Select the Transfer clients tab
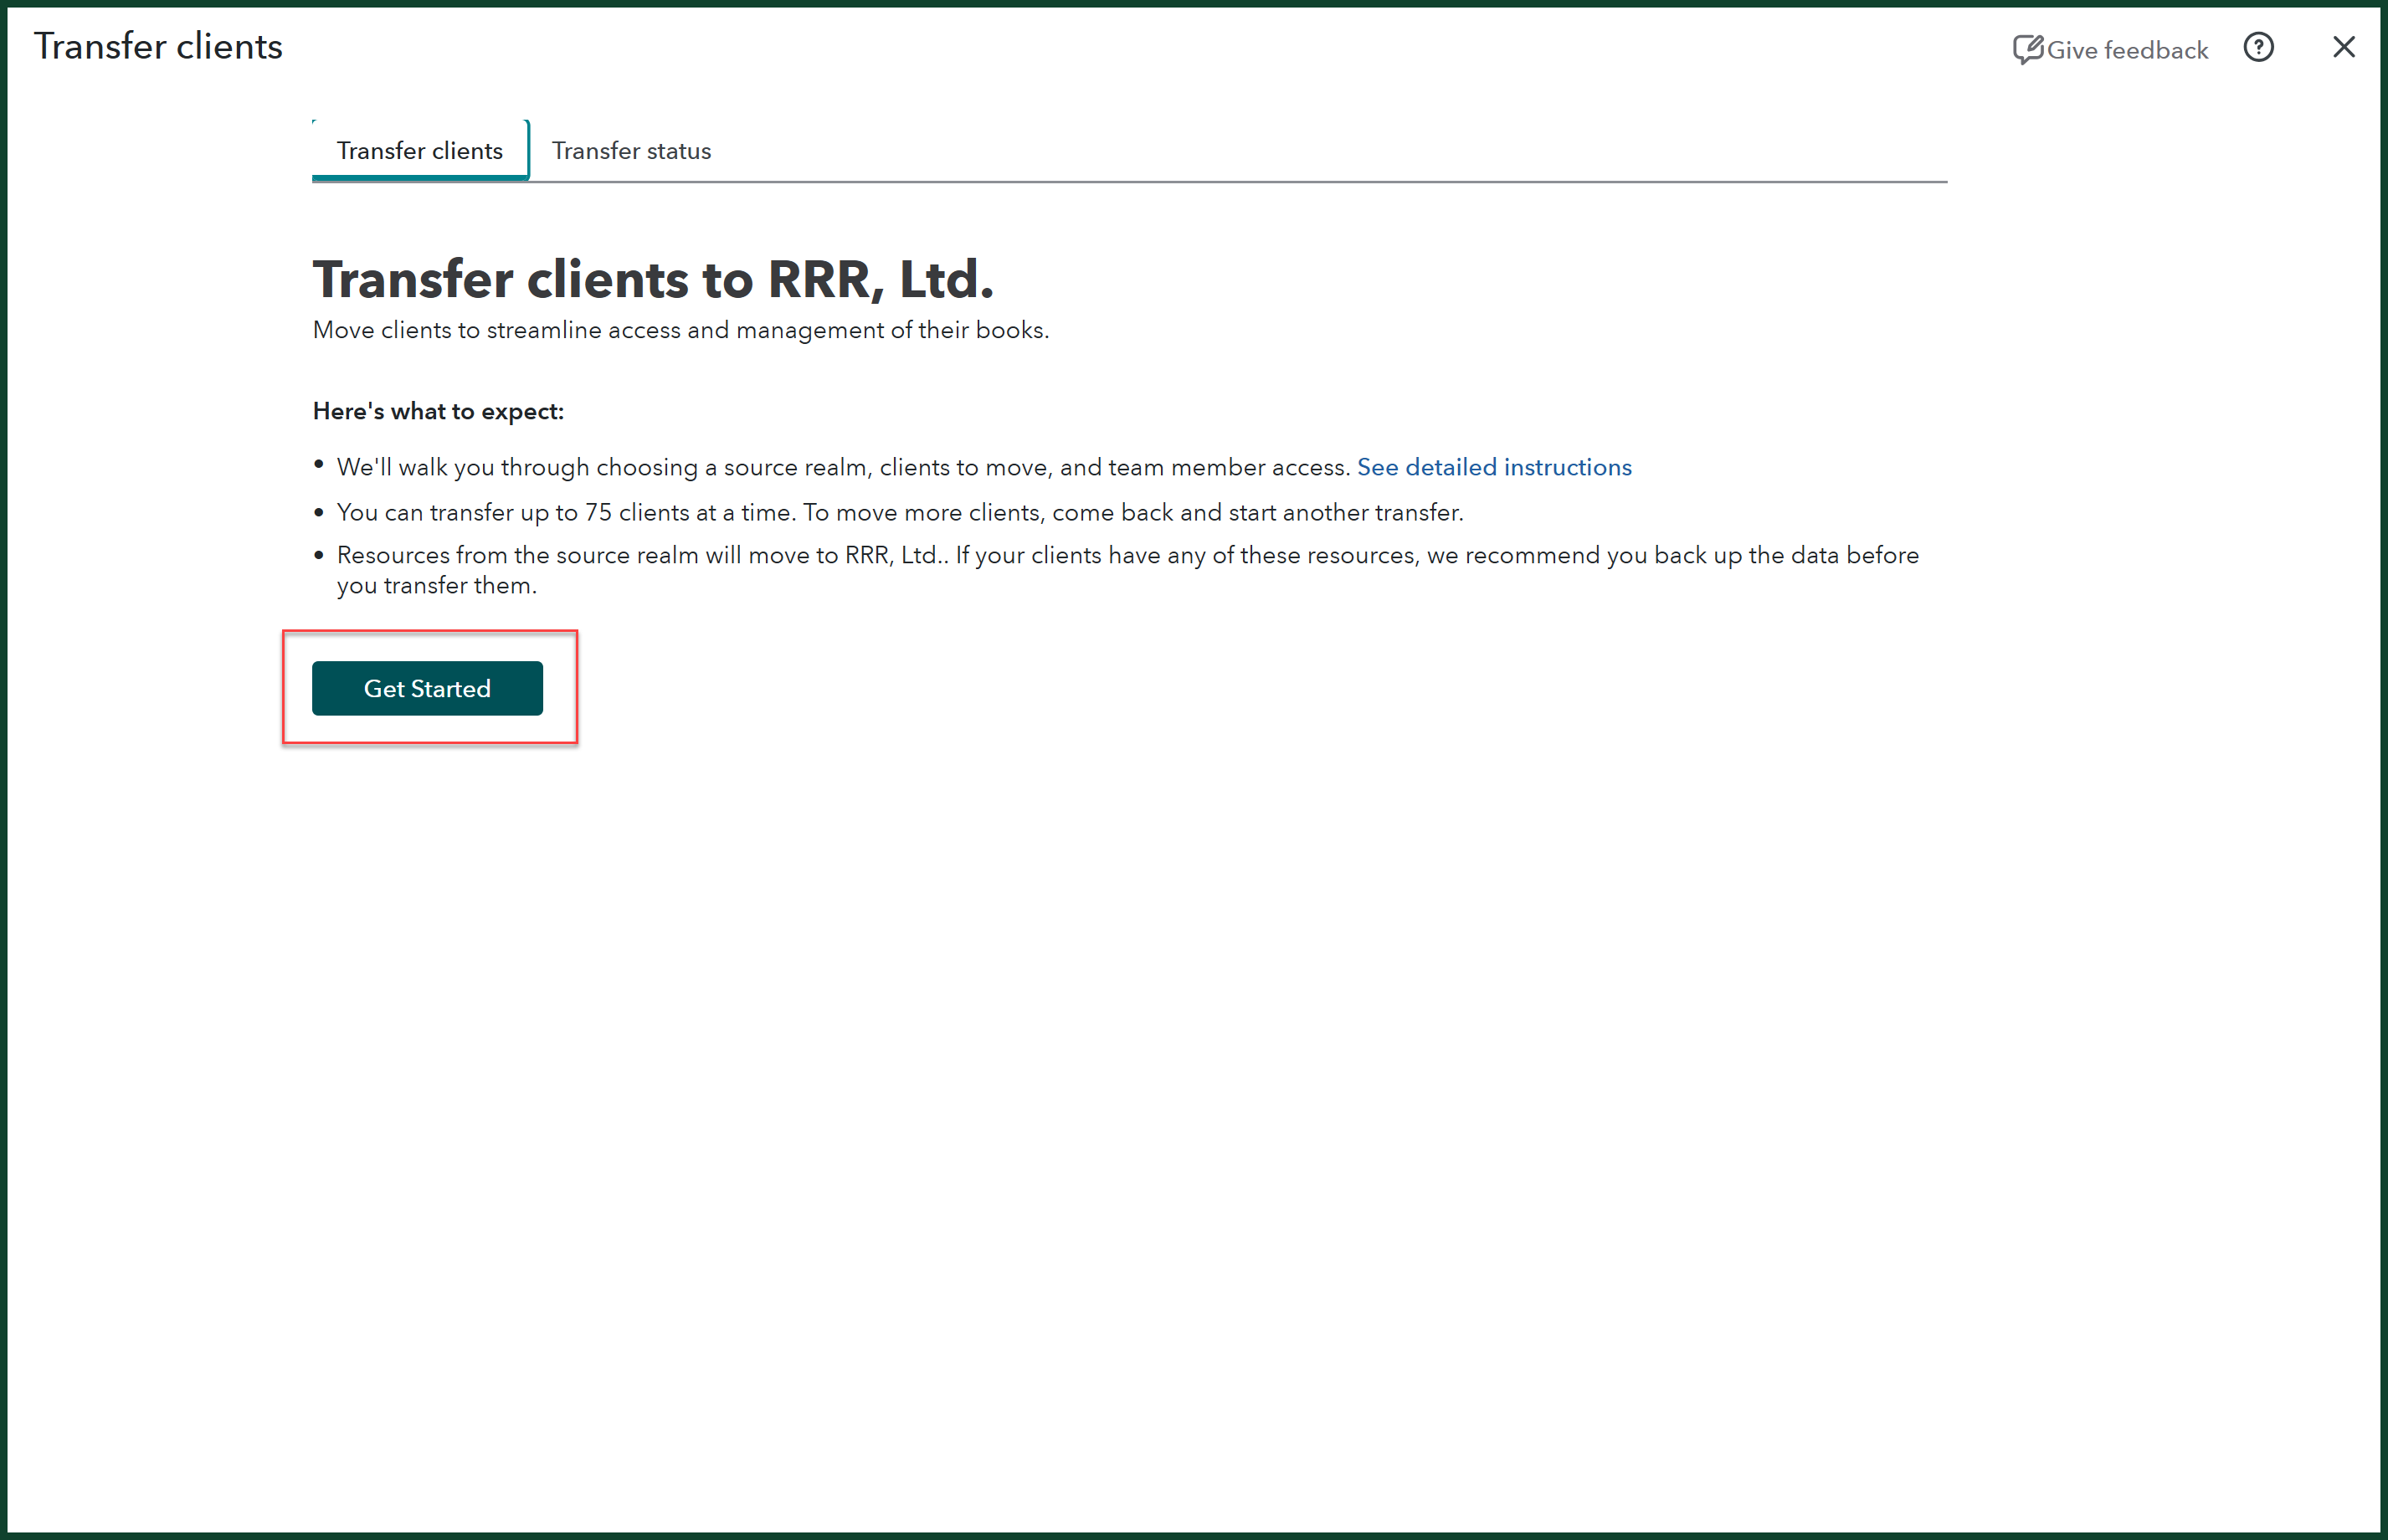 419,151
